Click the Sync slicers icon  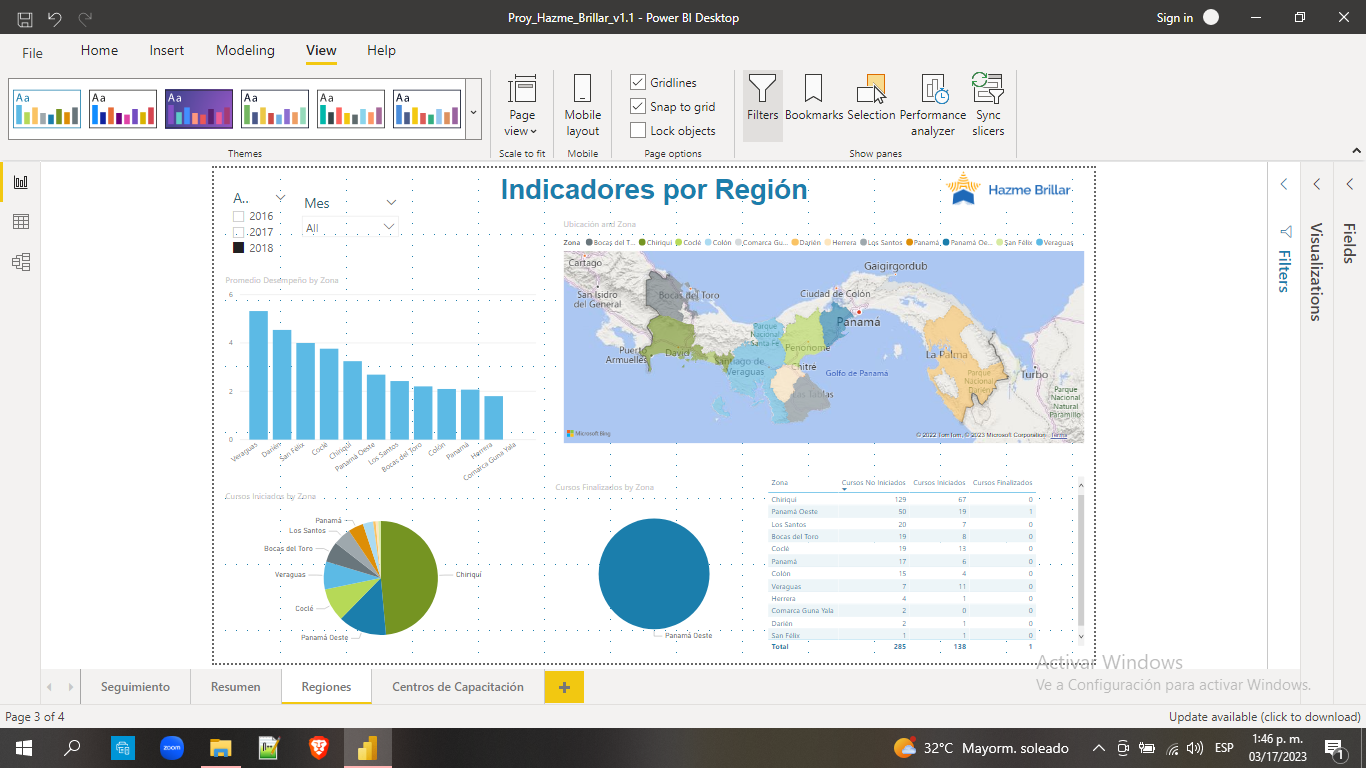coord(988,104)
